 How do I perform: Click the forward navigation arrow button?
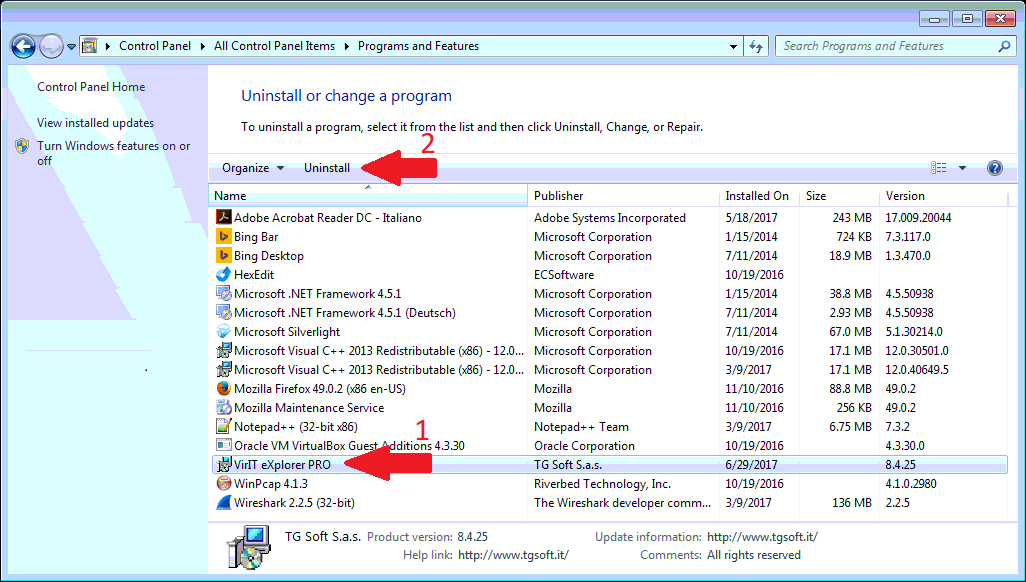pos(51,46)
